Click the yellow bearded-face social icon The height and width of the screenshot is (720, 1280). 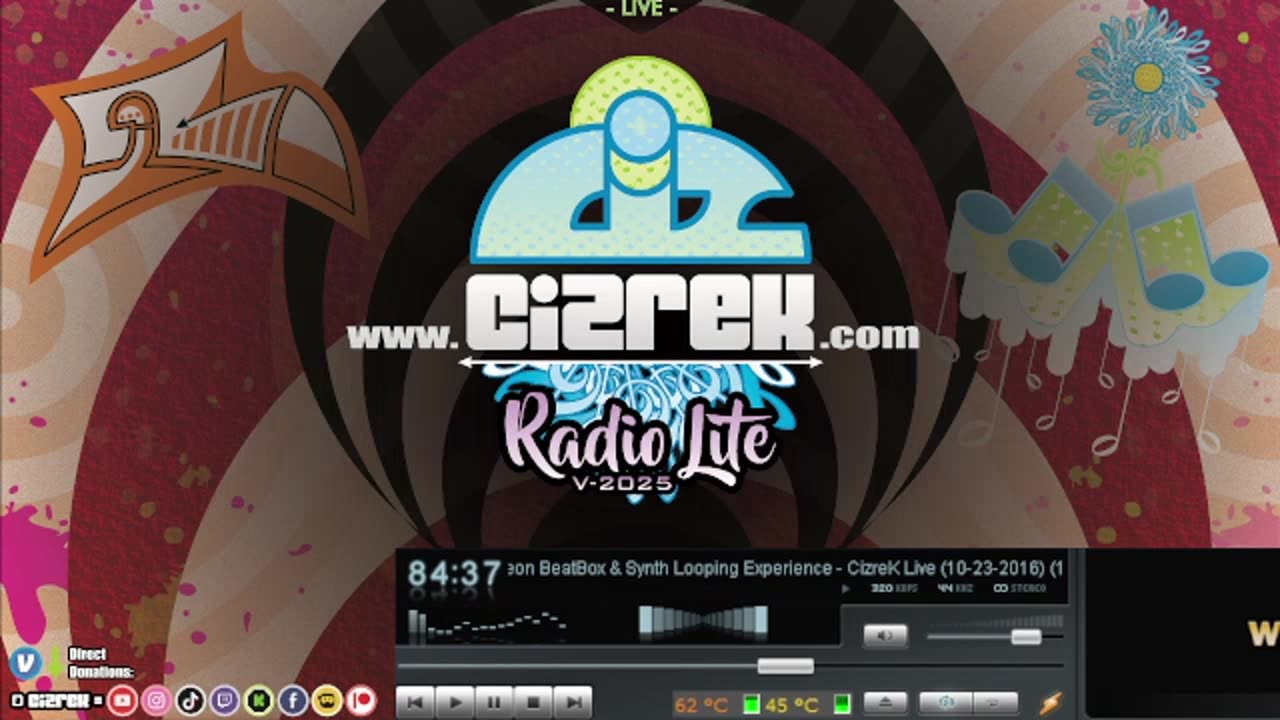click(x=327, y=700)
